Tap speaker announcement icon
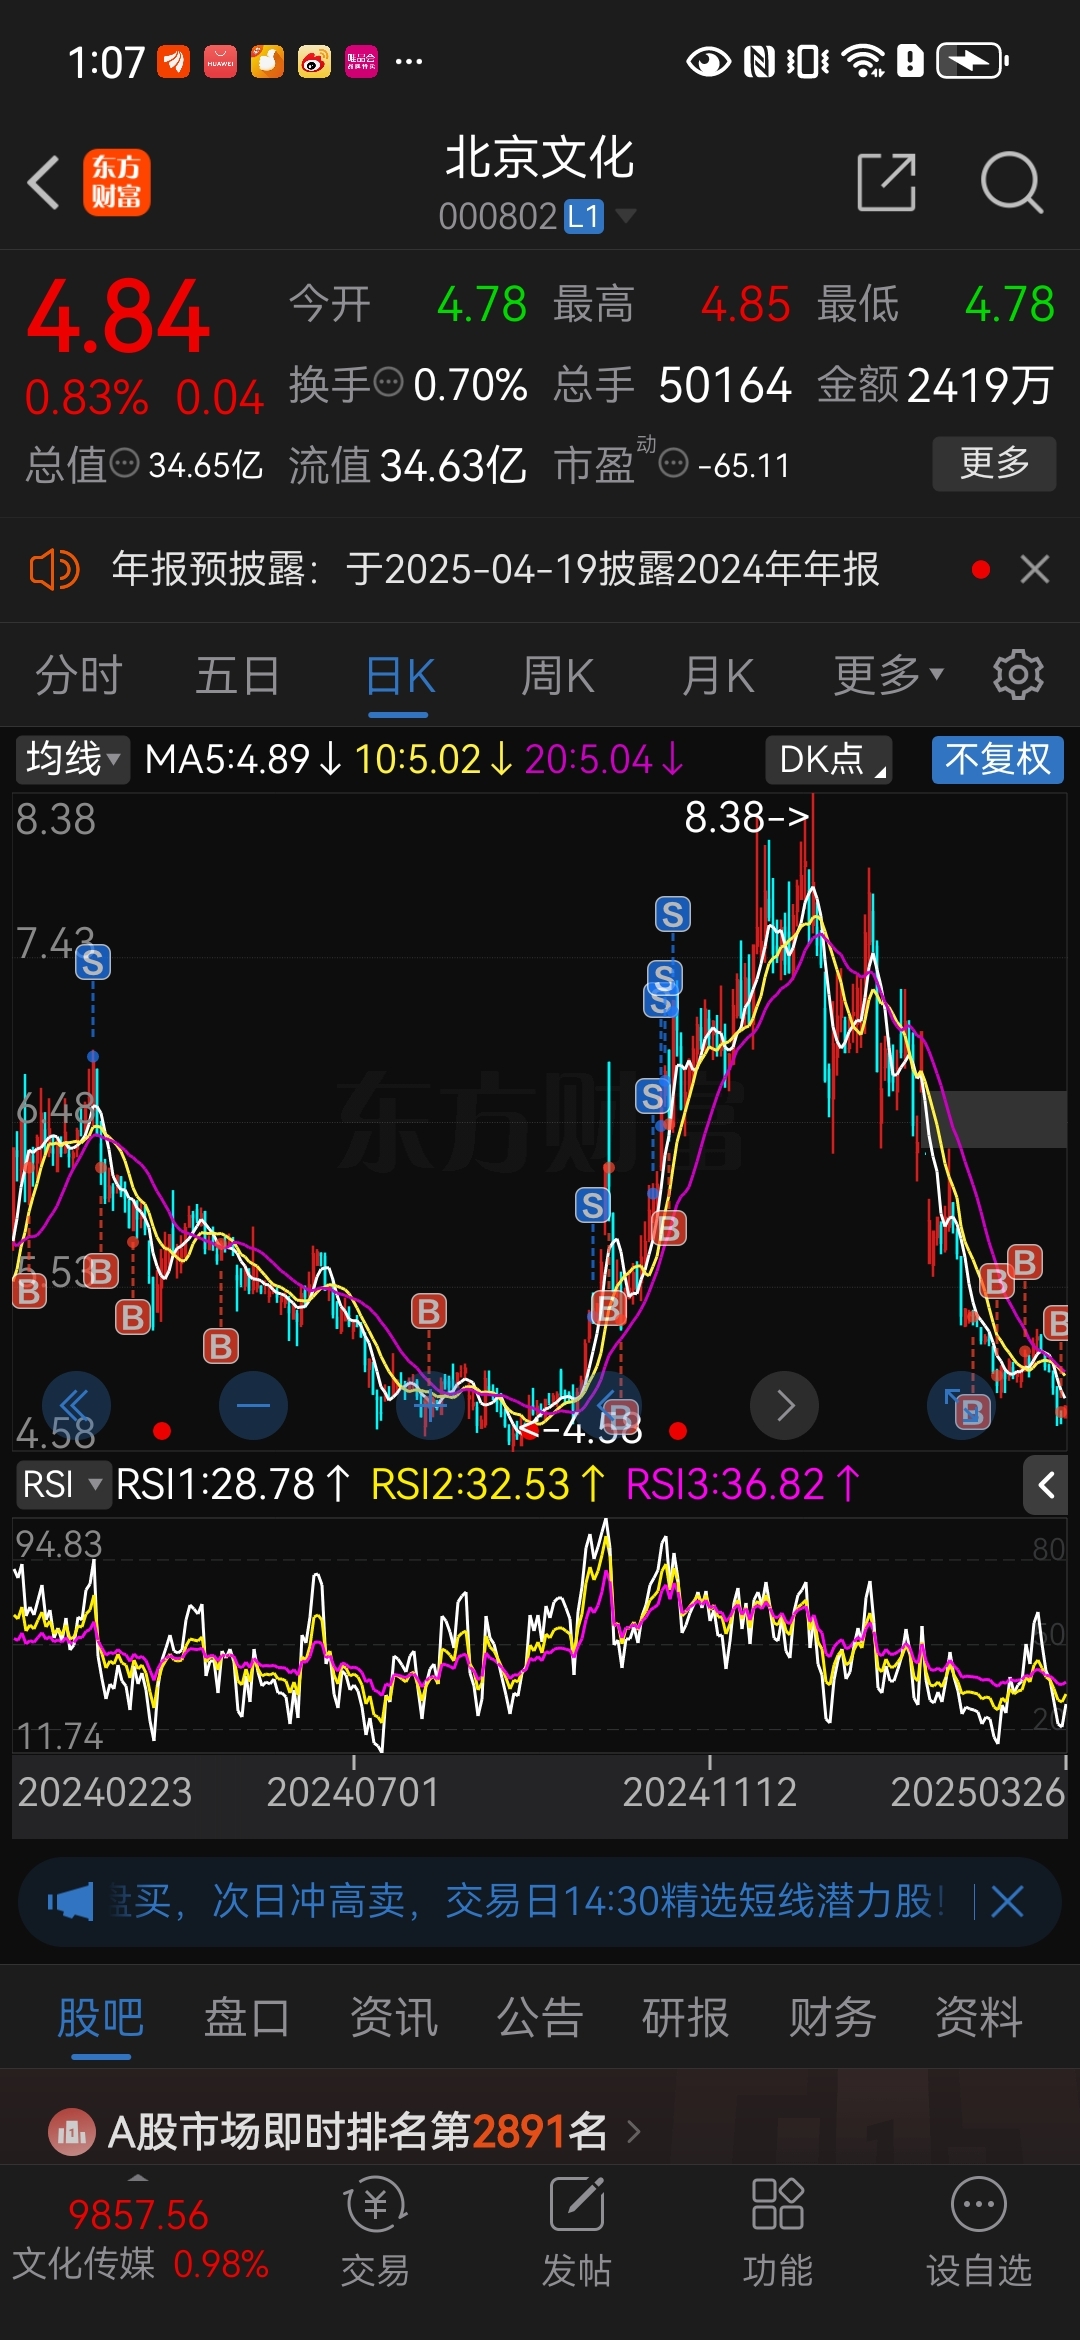This screenshot has height=2340, width=1080. pos(55,570)
